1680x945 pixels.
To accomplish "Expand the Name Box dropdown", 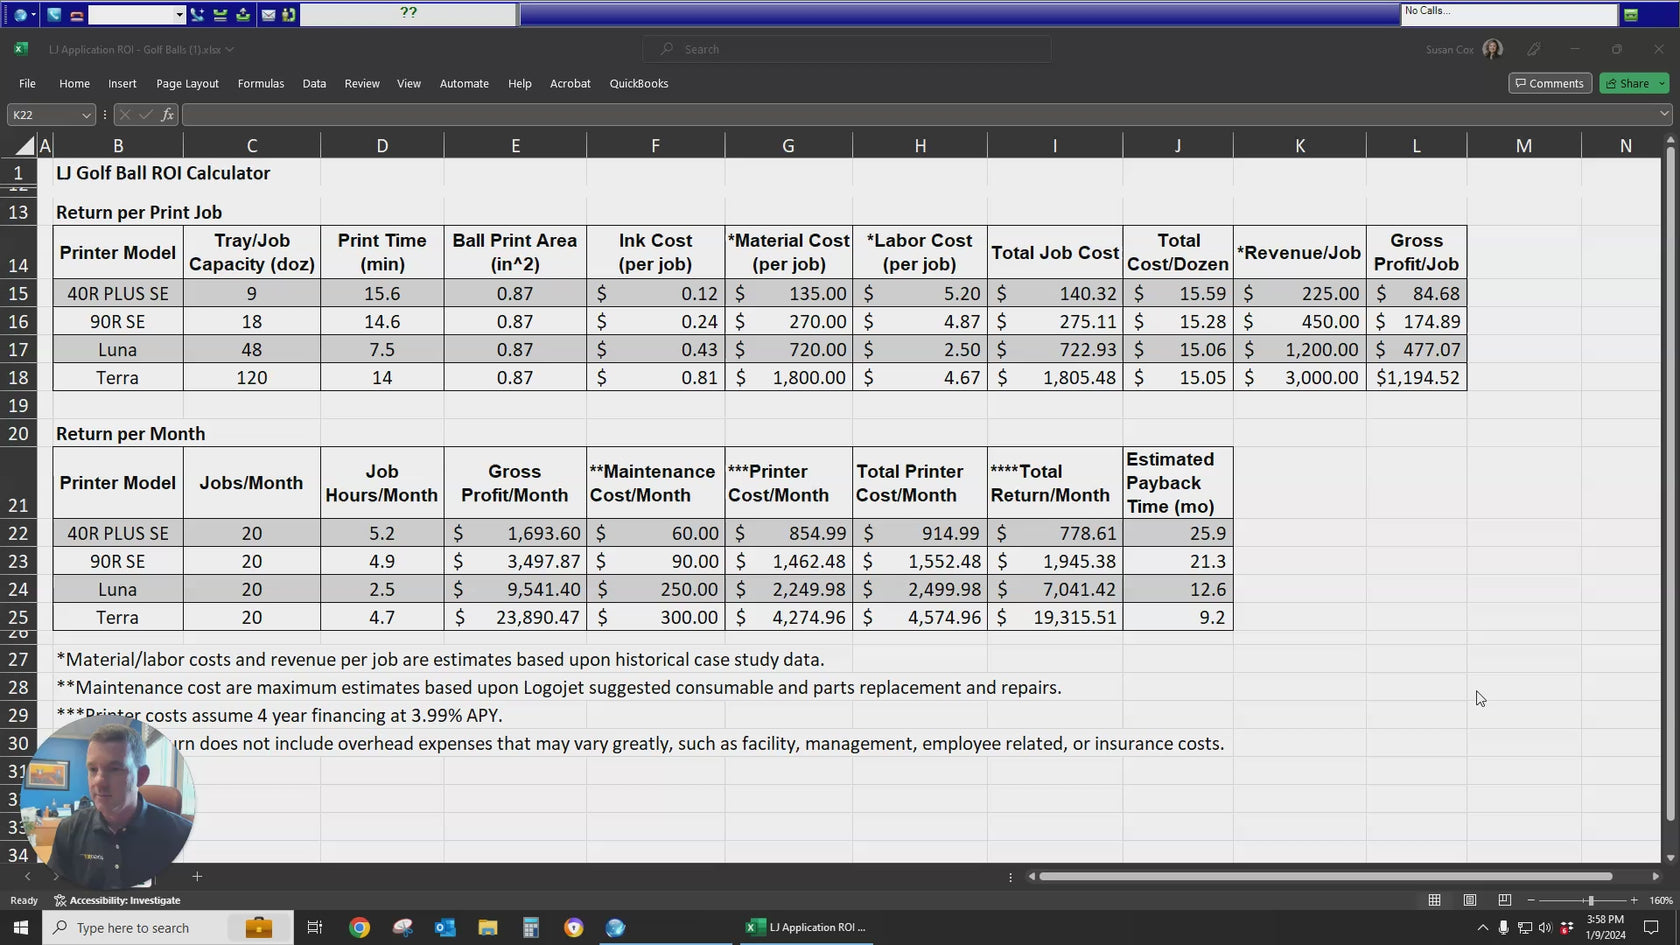I will [86, 115].
